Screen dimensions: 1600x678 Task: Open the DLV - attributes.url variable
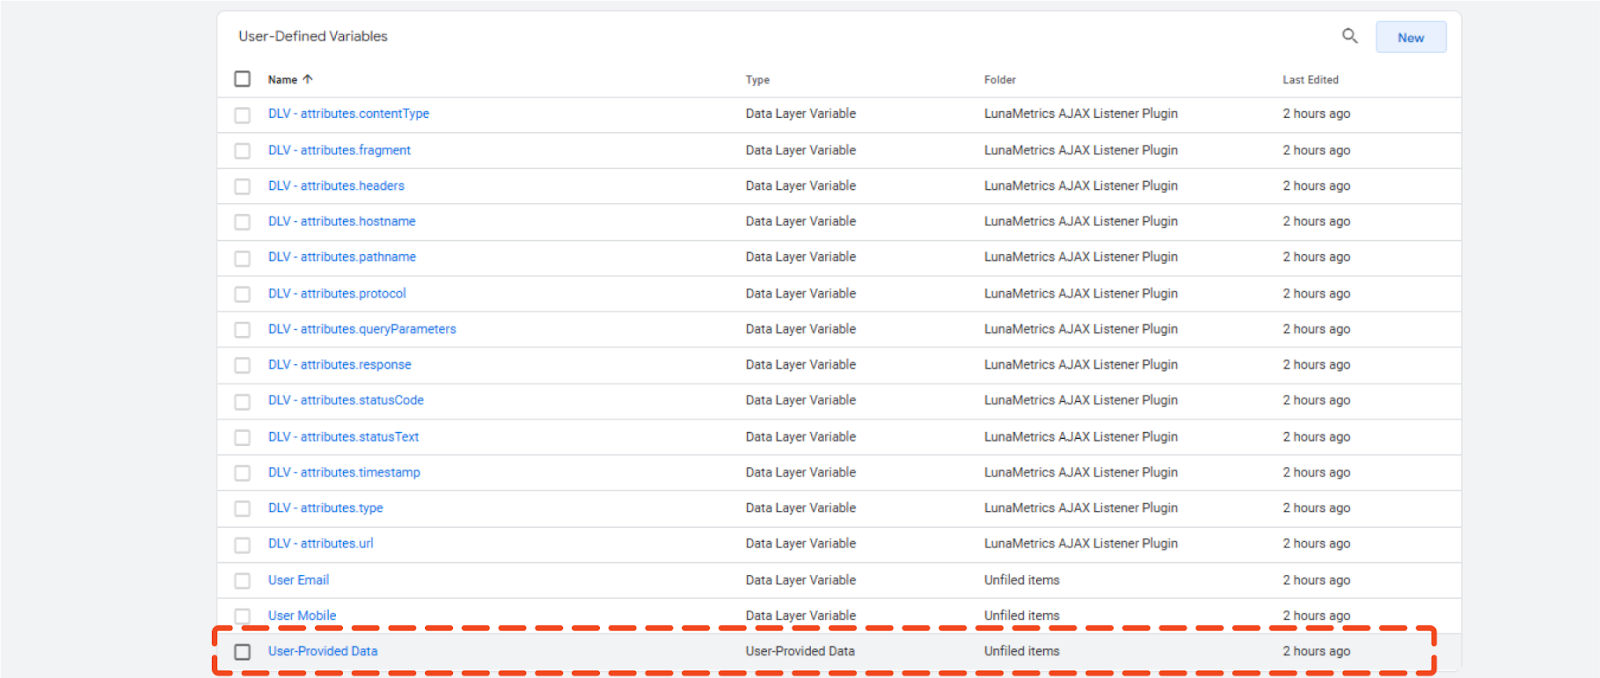pos(320,544)
